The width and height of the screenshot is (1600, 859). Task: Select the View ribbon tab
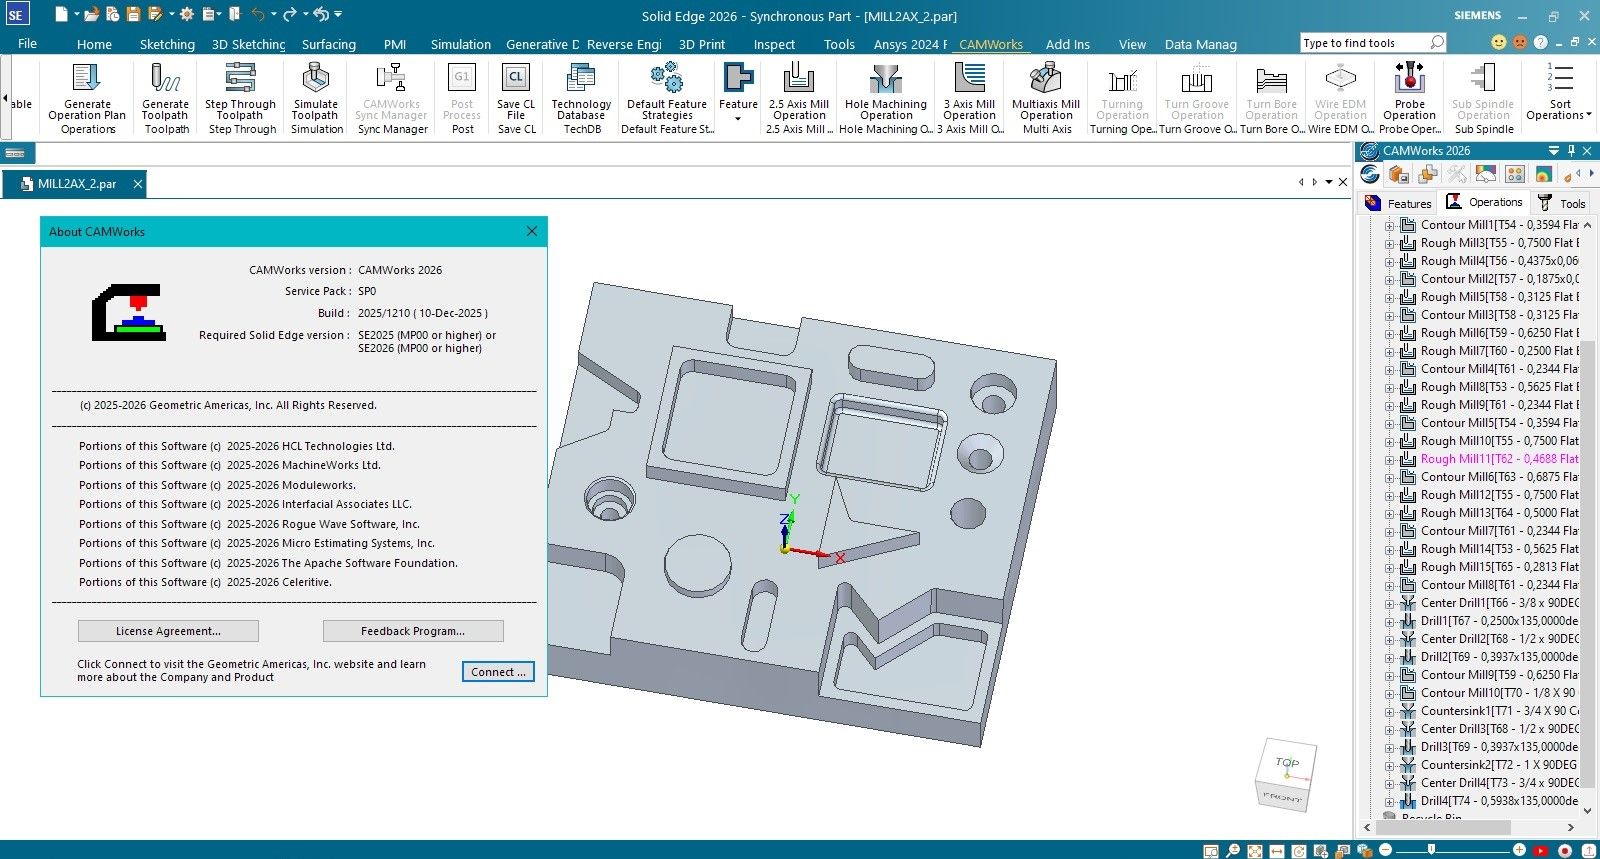(x=1132, y=44)
